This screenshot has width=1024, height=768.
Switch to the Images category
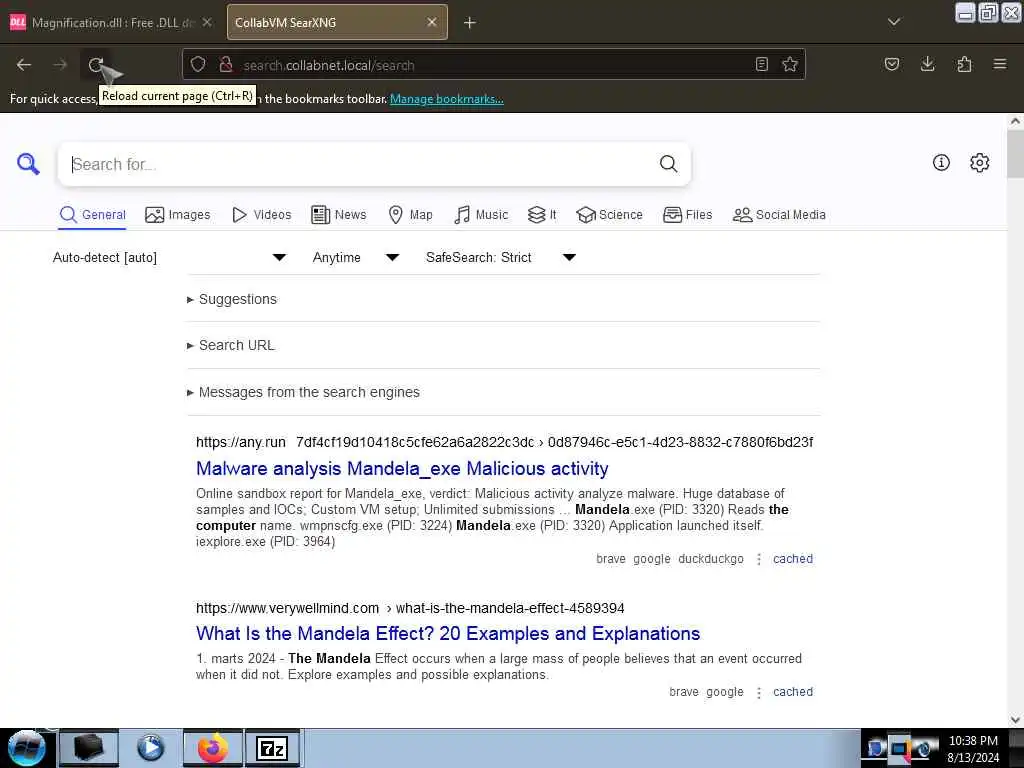tap(178, 215)
